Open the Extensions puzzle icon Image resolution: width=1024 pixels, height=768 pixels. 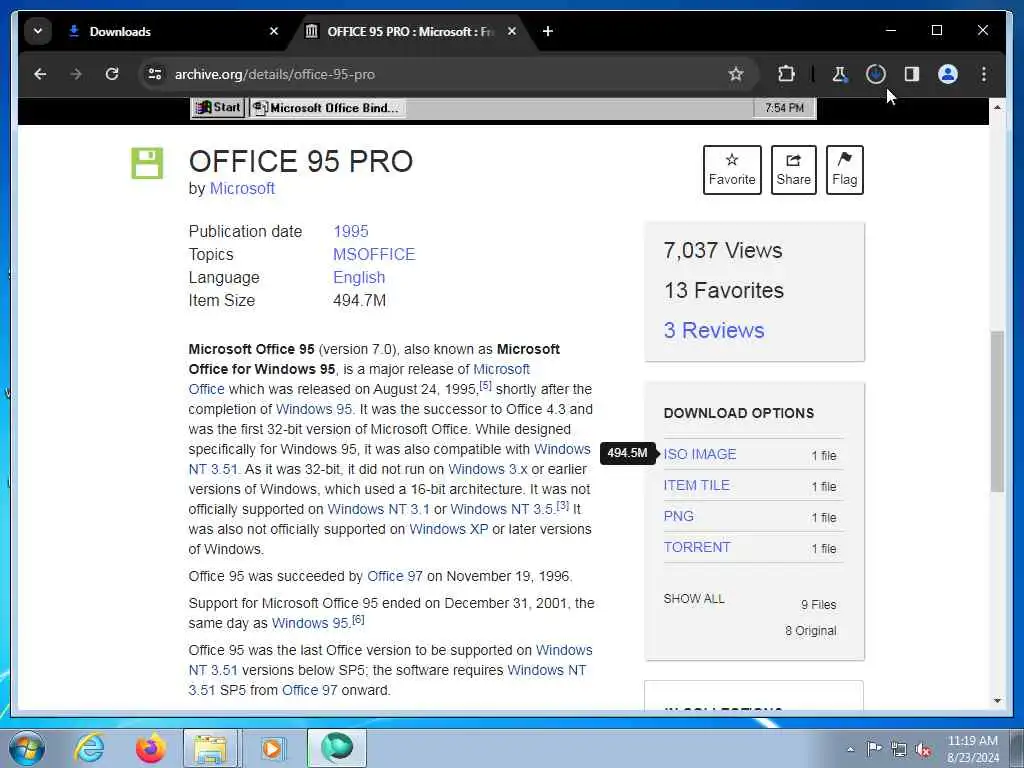(786, 74)
